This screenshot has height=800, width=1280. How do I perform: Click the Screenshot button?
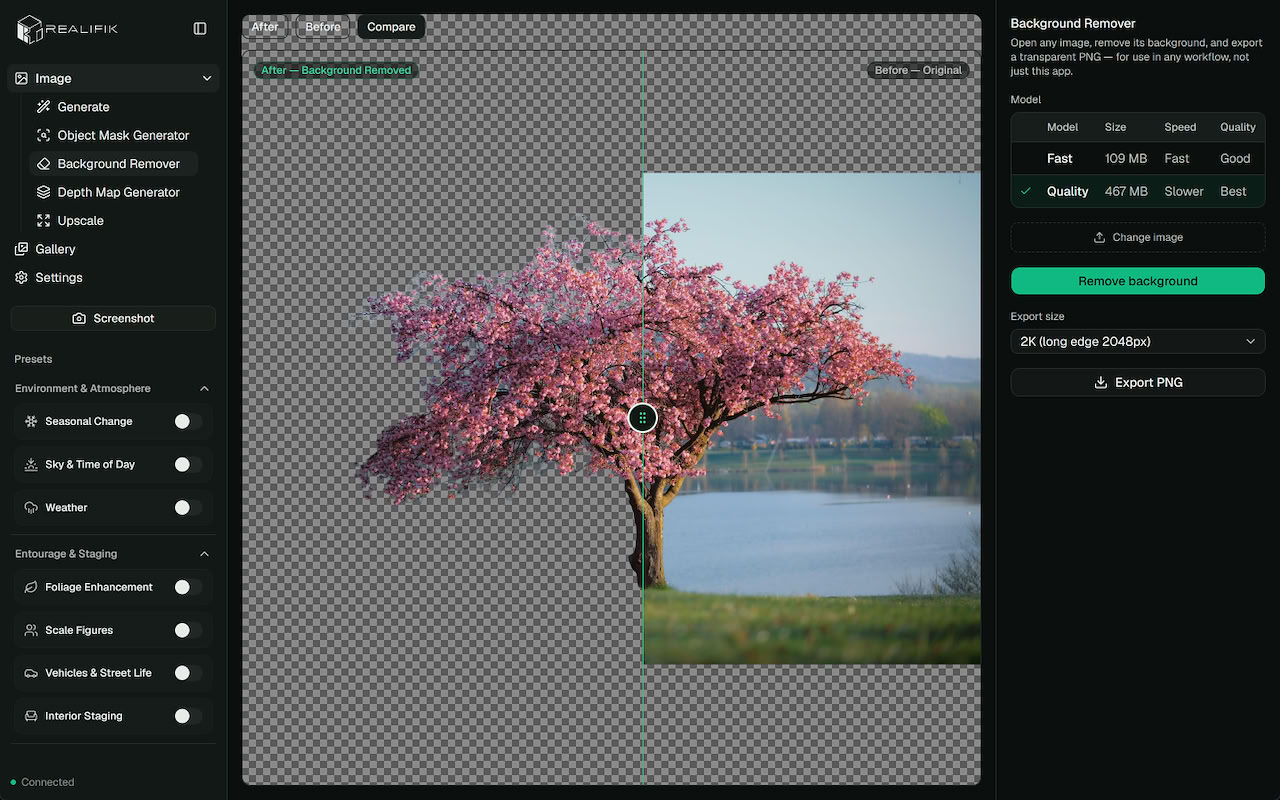click(113, 318)
